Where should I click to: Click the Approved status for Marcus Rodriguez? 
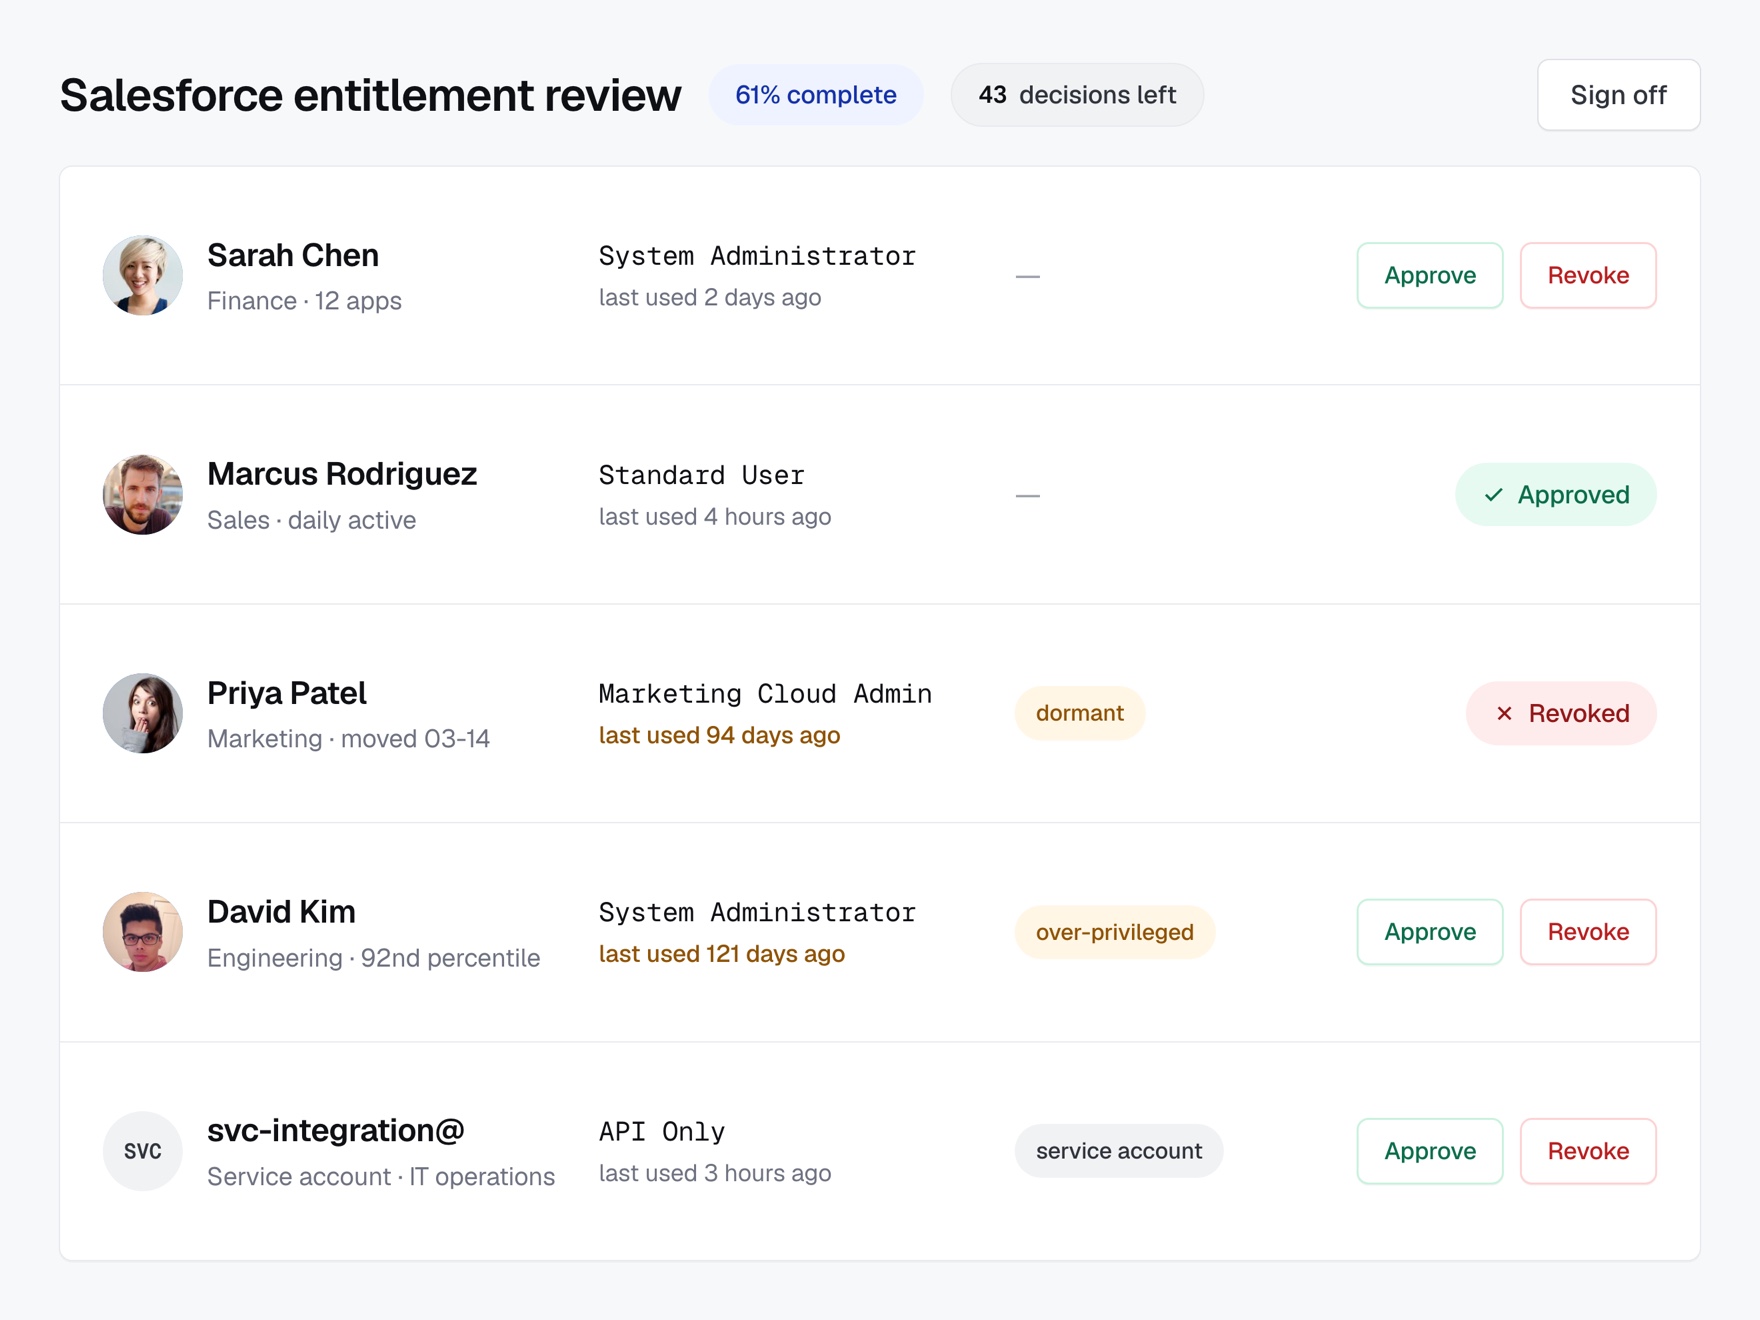tap(1556, 494)
